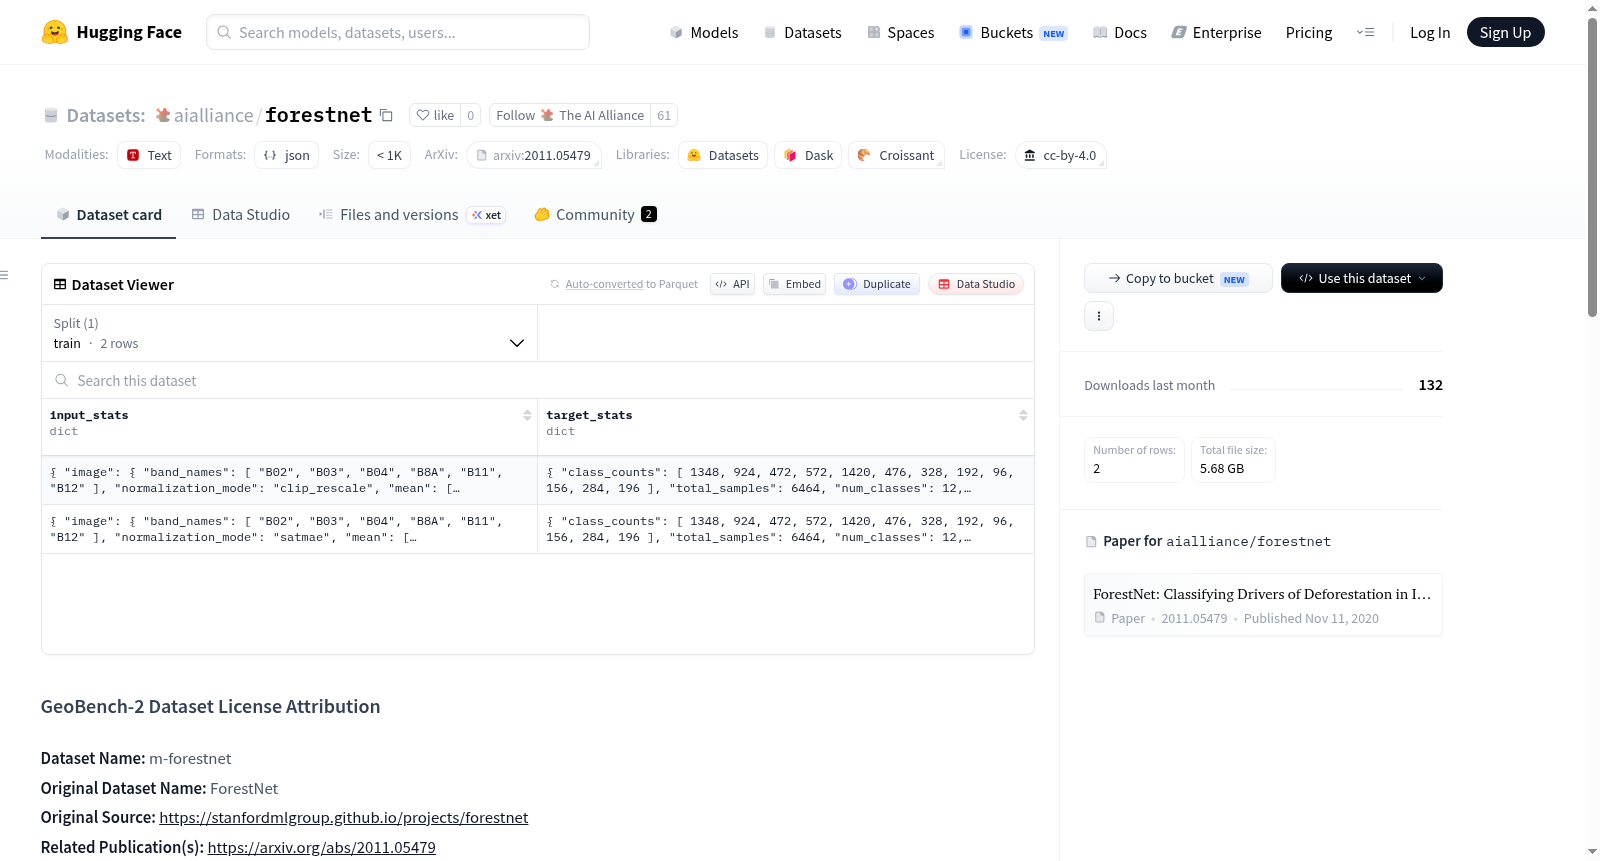This screenshot has height=861, width=1600.
Task: Open the Buckets page
Action: [x=1013, y=32]
